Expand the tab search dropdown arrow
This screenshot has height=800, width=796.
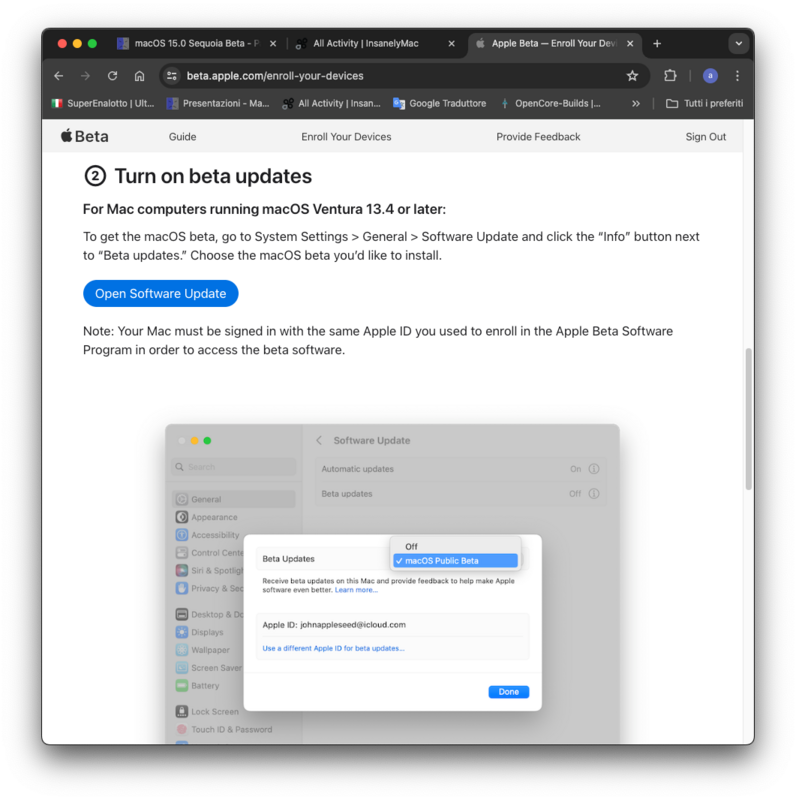coord(738,44)
